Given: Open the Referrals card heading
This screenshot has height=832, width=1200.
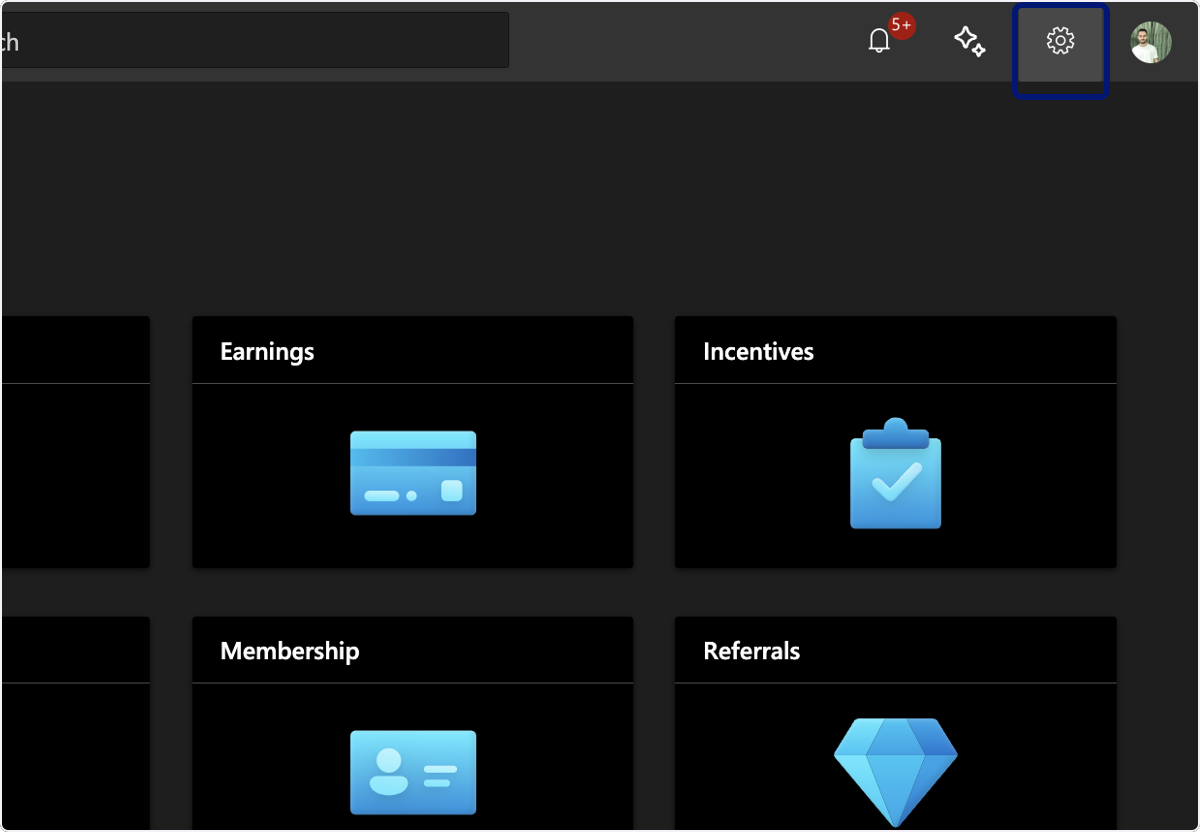Looking at the screenshot, I should point(752,651).
